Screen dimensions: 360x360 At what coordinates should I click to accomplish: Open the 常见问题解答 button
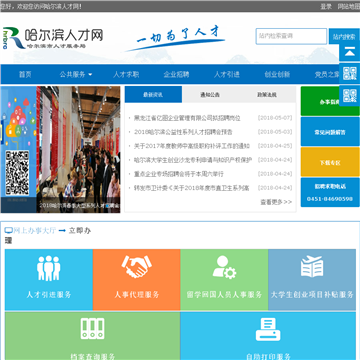pyautogui.click(x=330, y=132)
